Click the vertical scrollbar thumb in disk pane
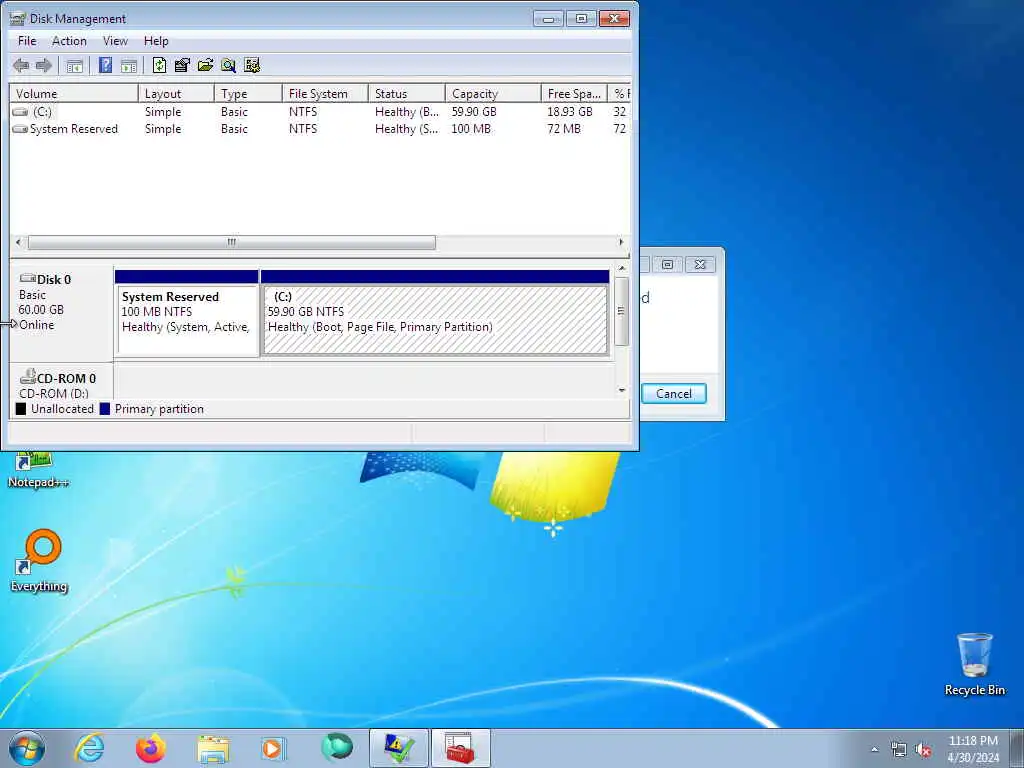1024x768 pixels. point(622,311)
